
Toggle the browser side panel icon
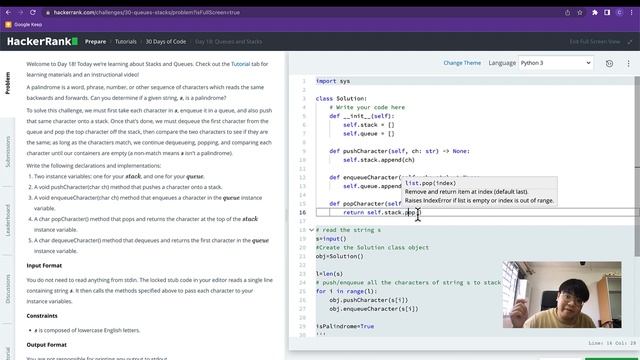click(607, 13)
